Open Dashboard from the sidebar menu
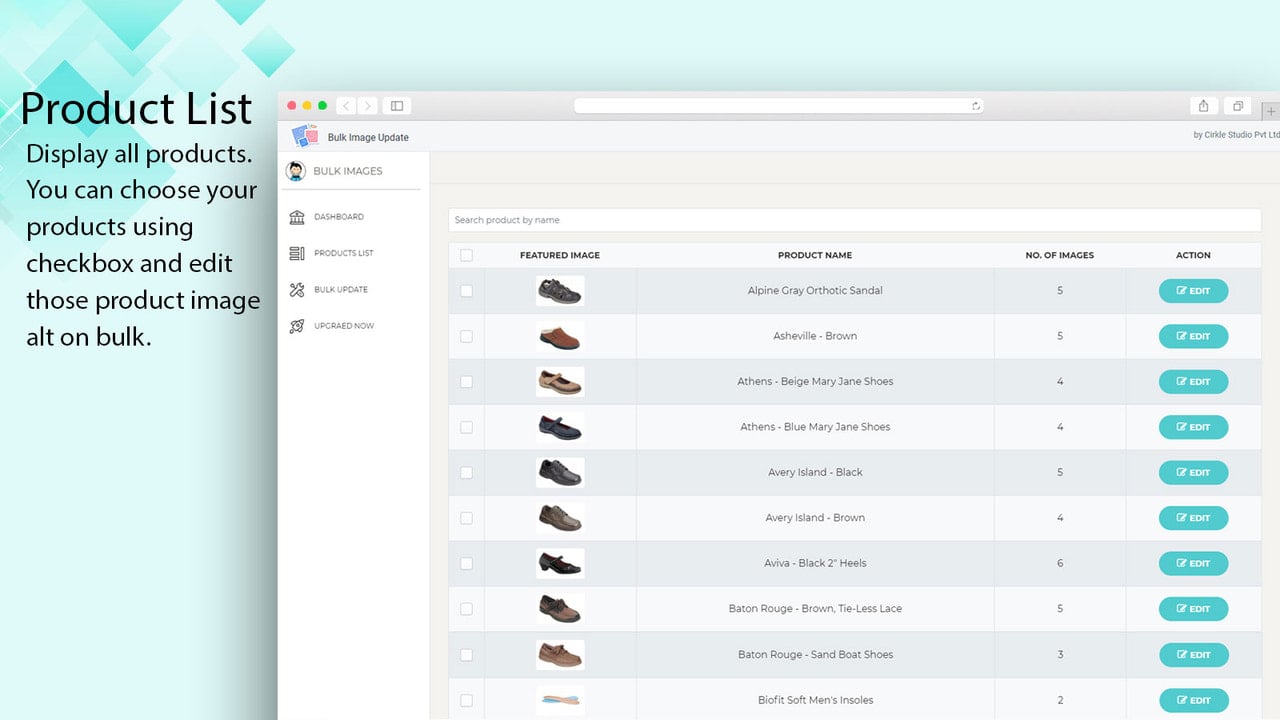The width and height of the screenshot is (1280, 720). (x=339, y=217)
